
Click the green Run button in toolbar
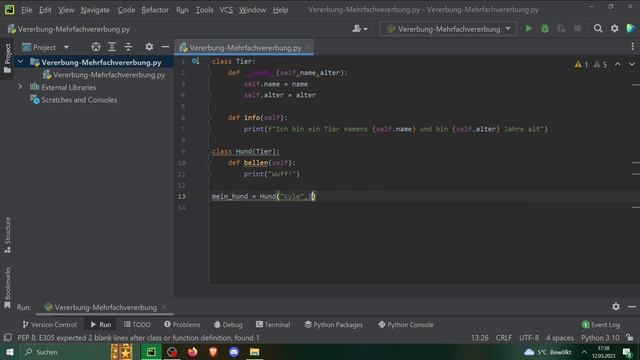point(529,29)
